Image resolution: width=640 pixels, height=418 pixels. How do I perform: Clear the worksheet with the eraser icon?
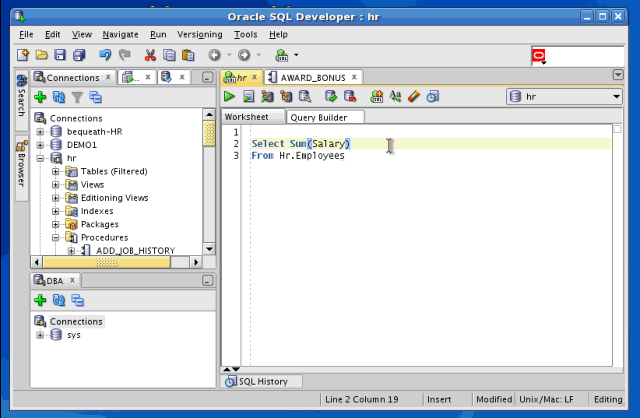414,97
